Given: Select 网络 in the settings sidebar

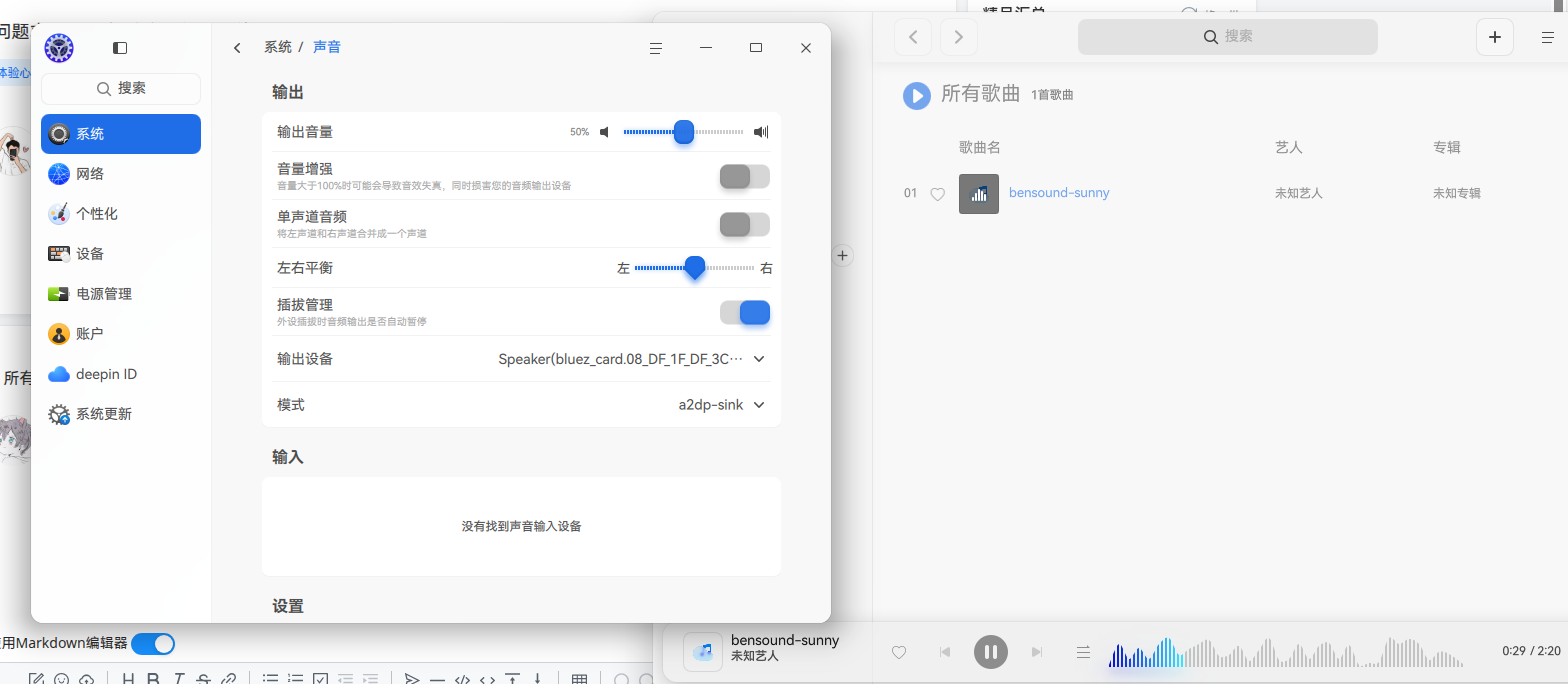Looking at the screenshot, I should [x=121, y=174].
